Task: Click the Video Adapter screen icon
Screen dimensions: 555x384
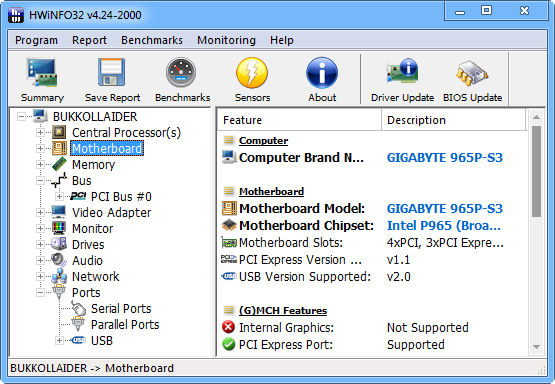Action: coord(58,212)
